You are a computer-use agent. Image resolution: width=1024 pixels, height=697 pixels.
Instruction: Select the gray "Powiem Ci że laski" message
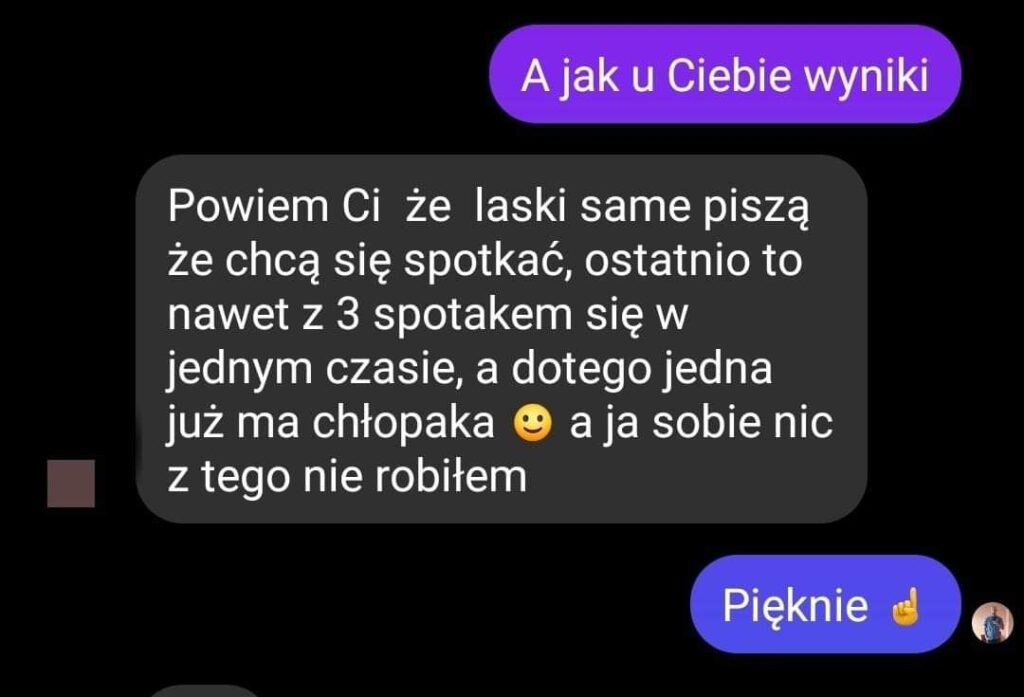[502, 339]
